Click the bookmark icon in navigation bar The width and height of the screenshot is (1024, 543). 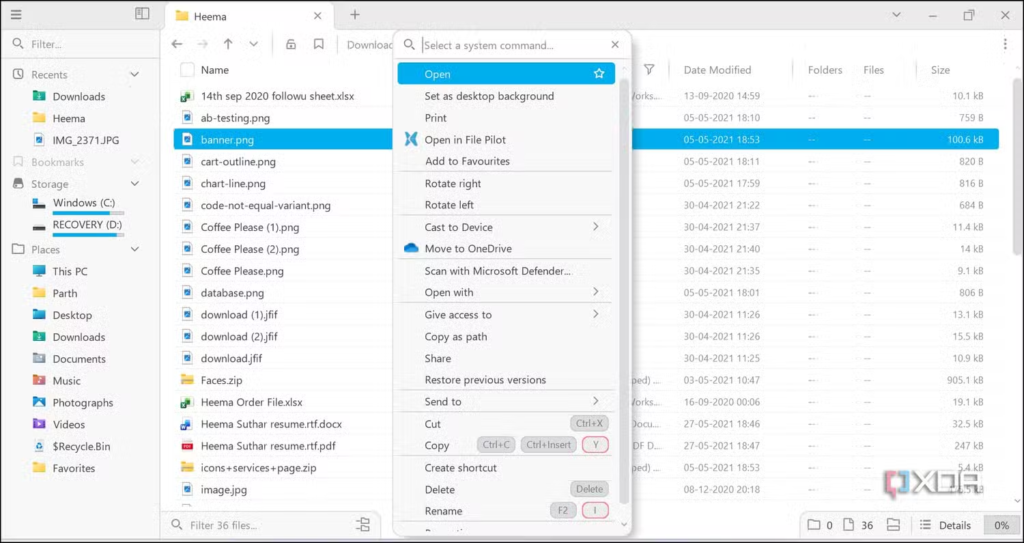tap(318, 44)
